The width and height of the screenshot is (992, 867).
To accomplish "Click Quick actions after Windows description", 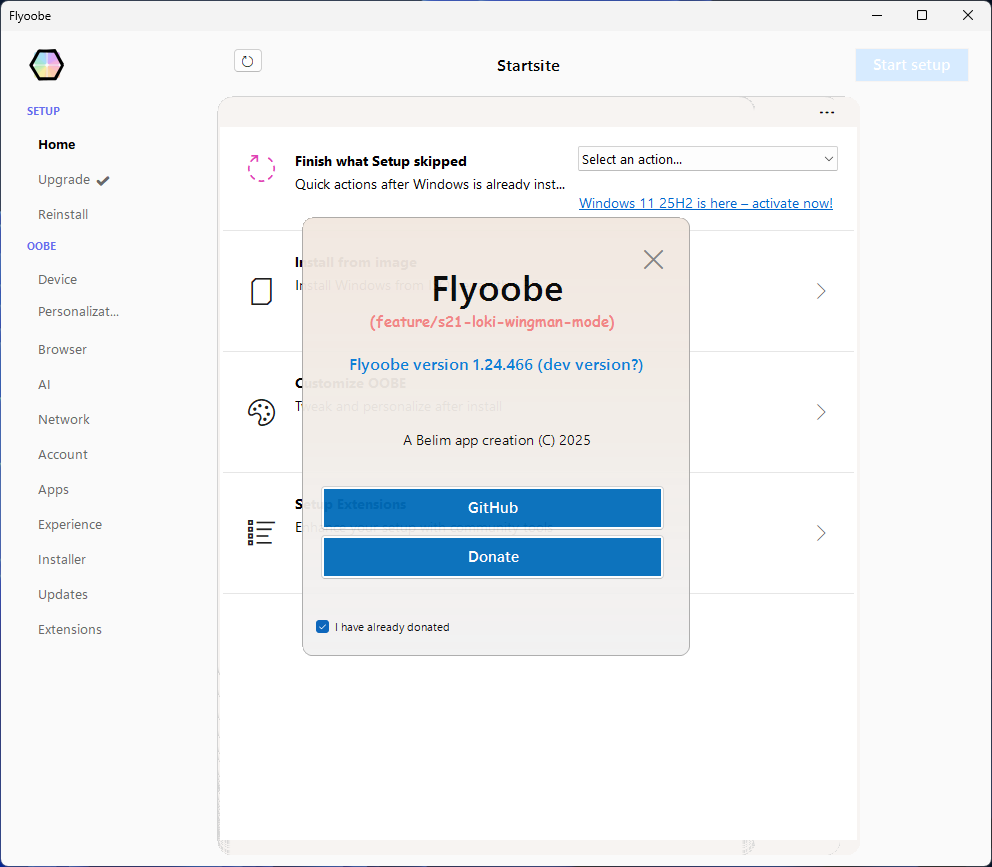I will pyautogui.click(x=430, y=184).
